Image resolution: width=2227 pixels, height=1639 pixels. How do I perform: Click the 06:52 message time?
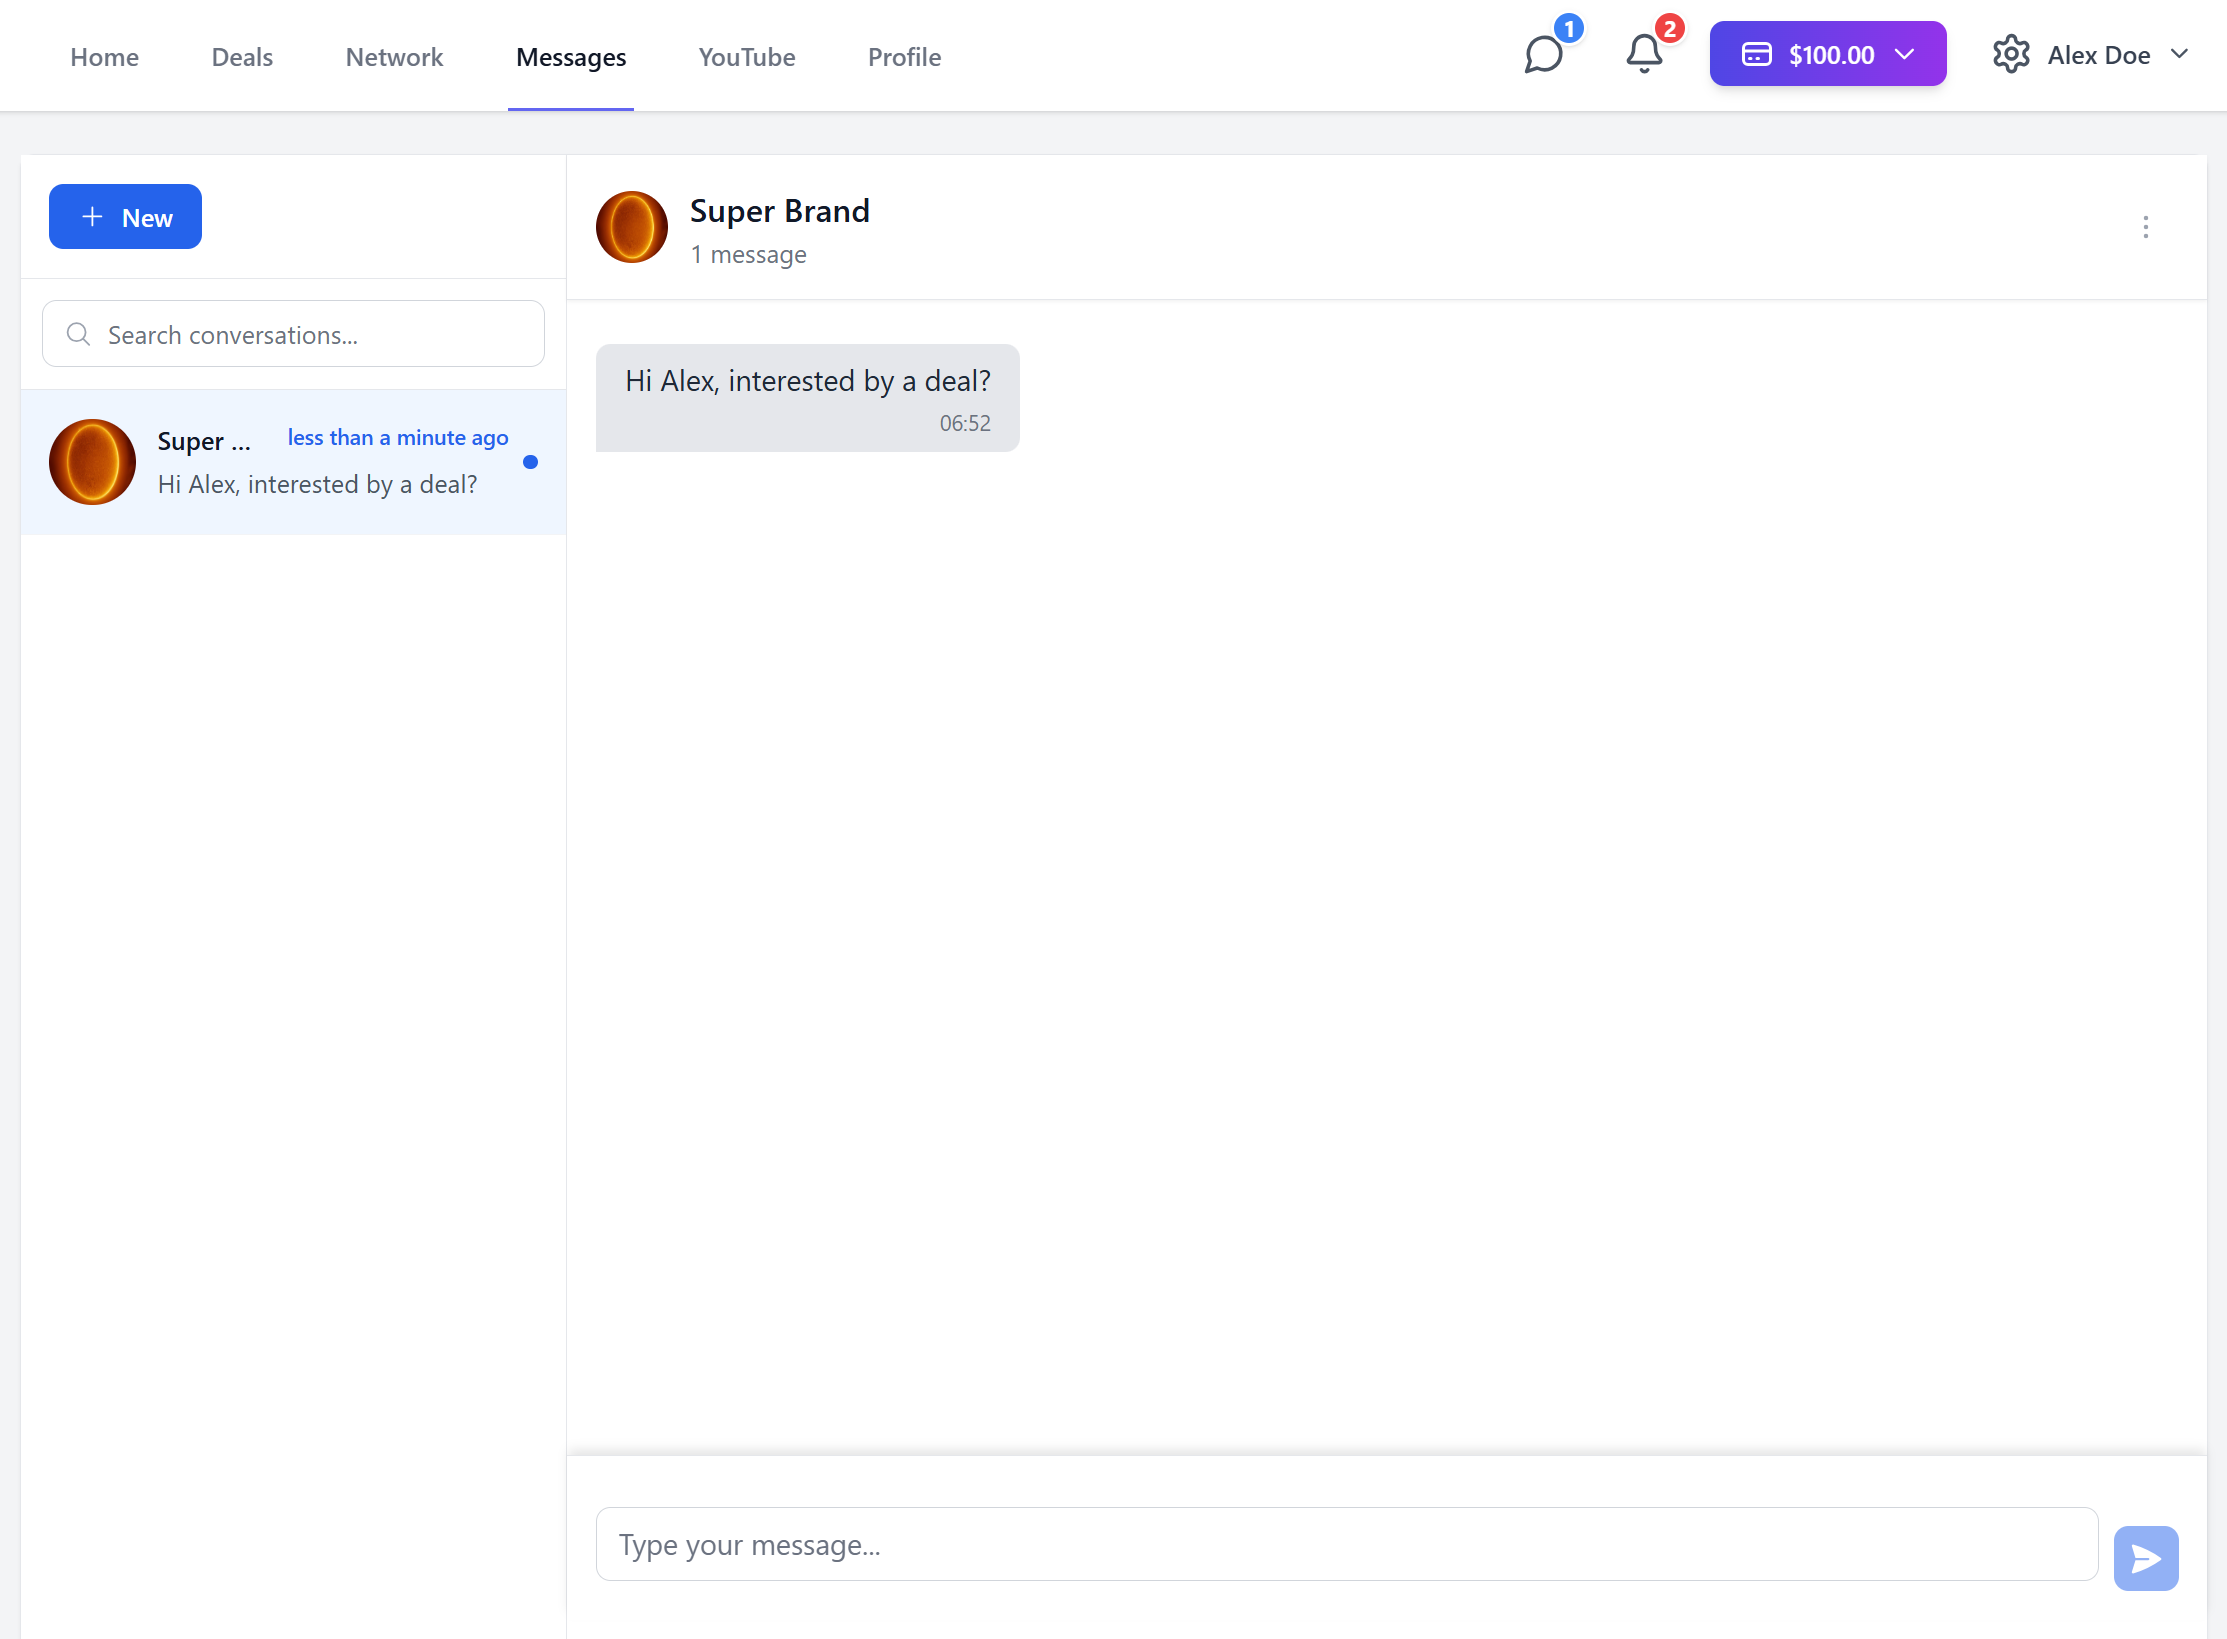coord(965,423)
